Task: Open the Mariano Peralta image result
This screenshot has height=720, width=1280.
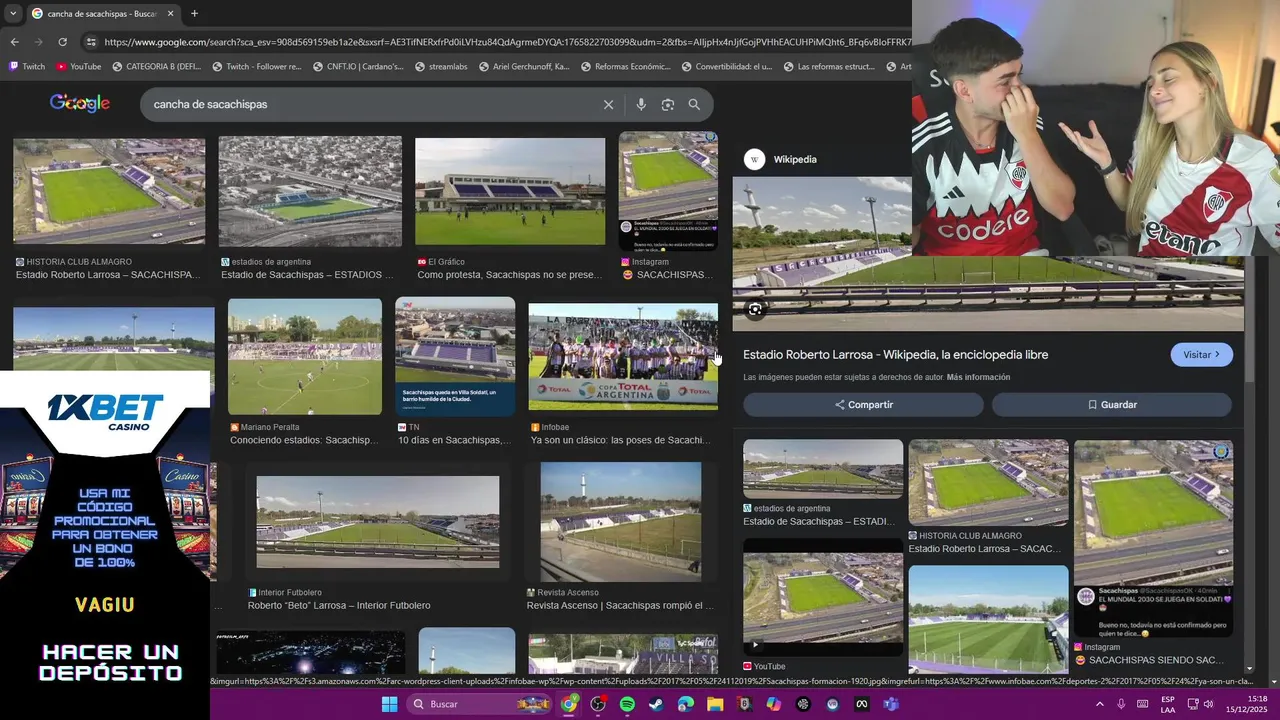Action: (x=305, y=356)
